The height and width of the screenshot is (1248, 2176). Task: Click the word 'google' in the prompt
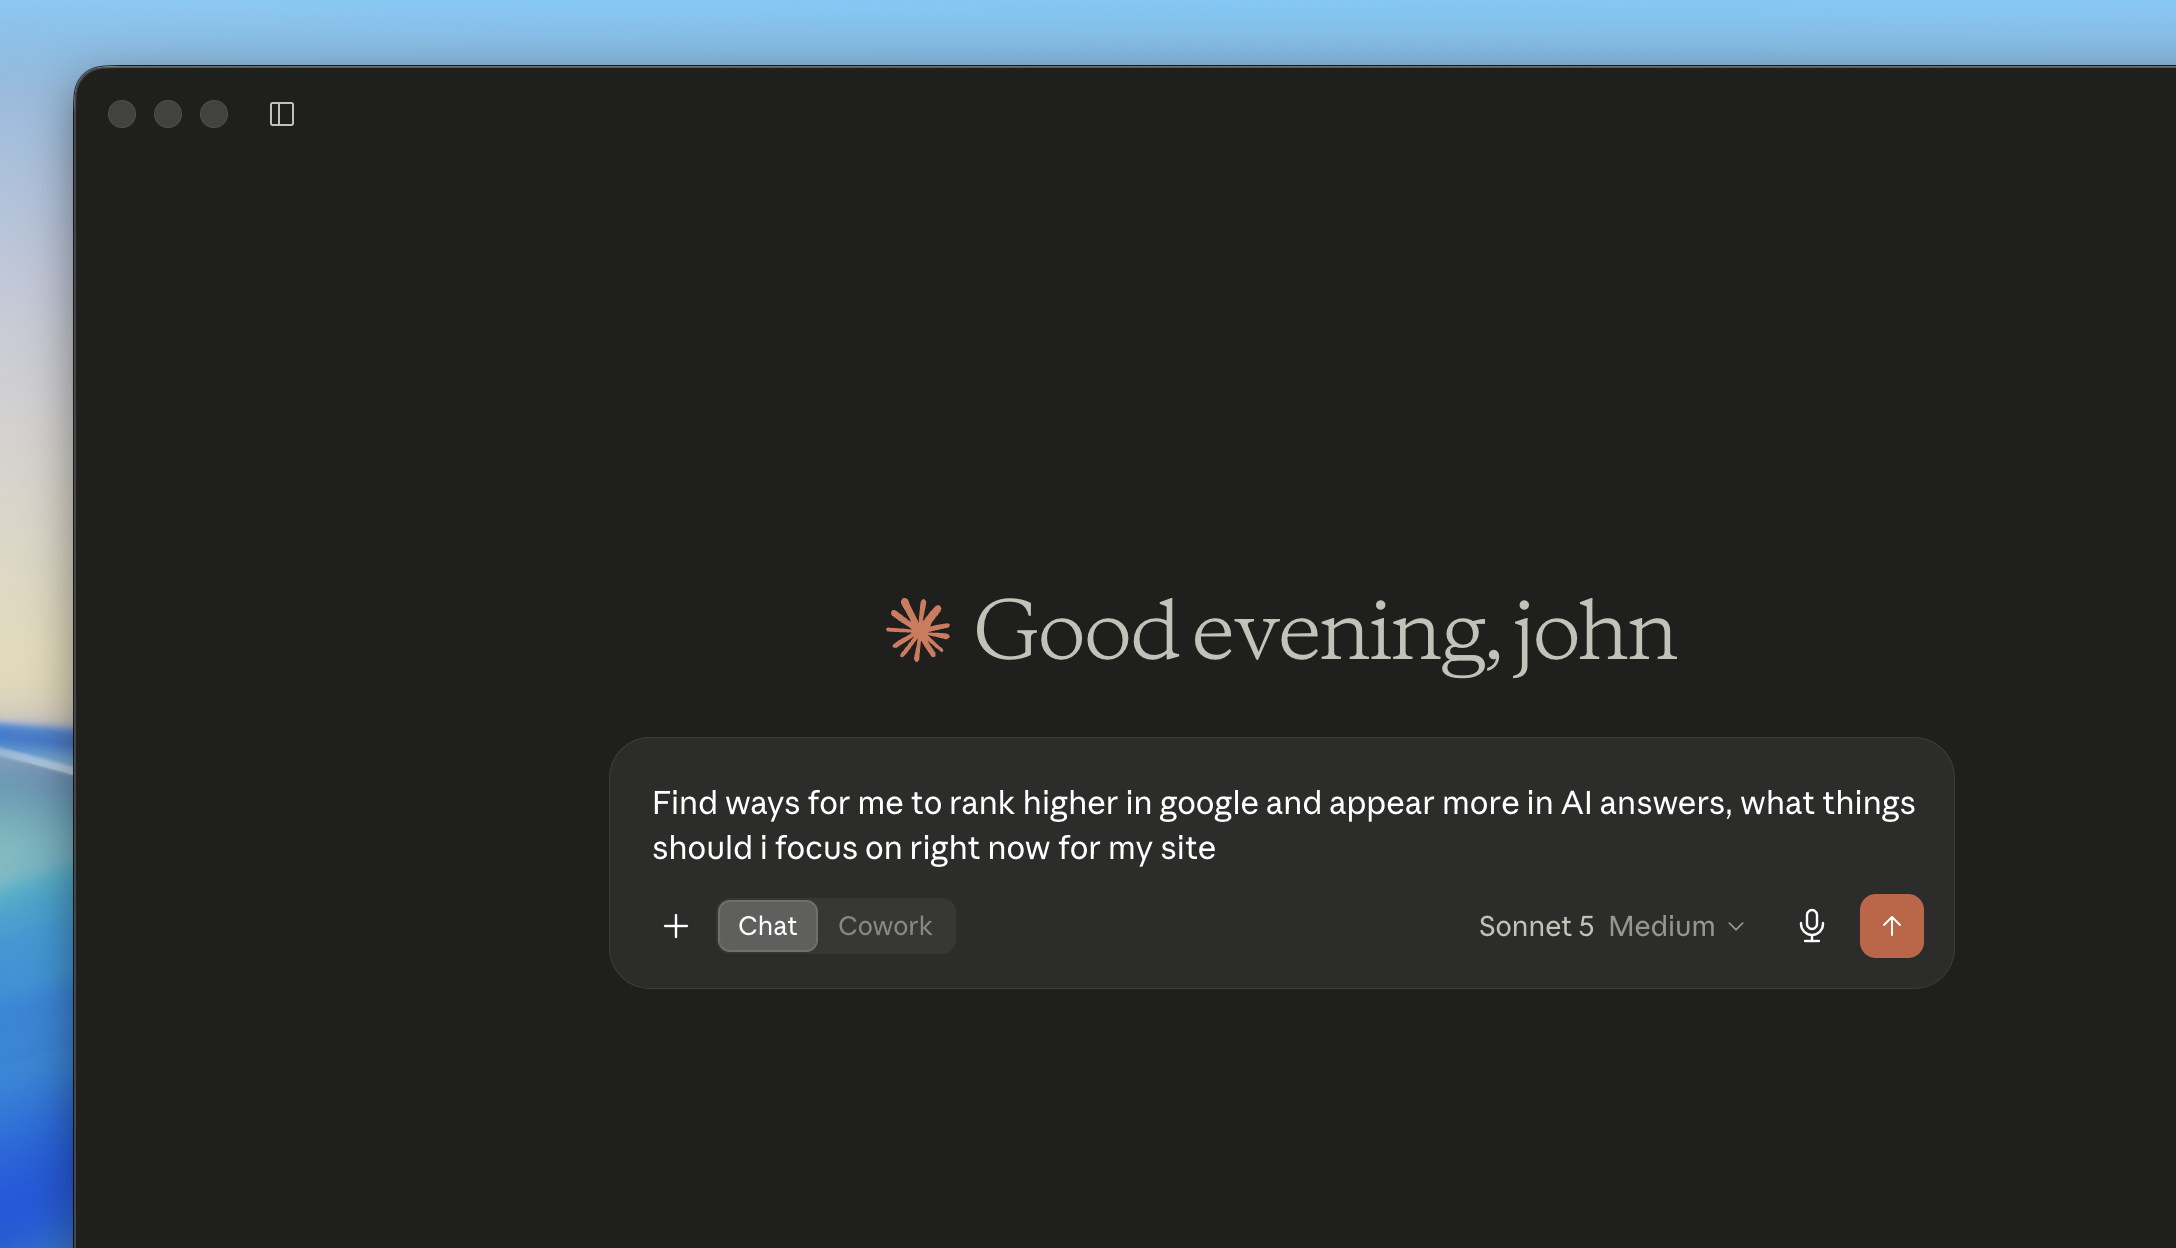coord(1208,803)
